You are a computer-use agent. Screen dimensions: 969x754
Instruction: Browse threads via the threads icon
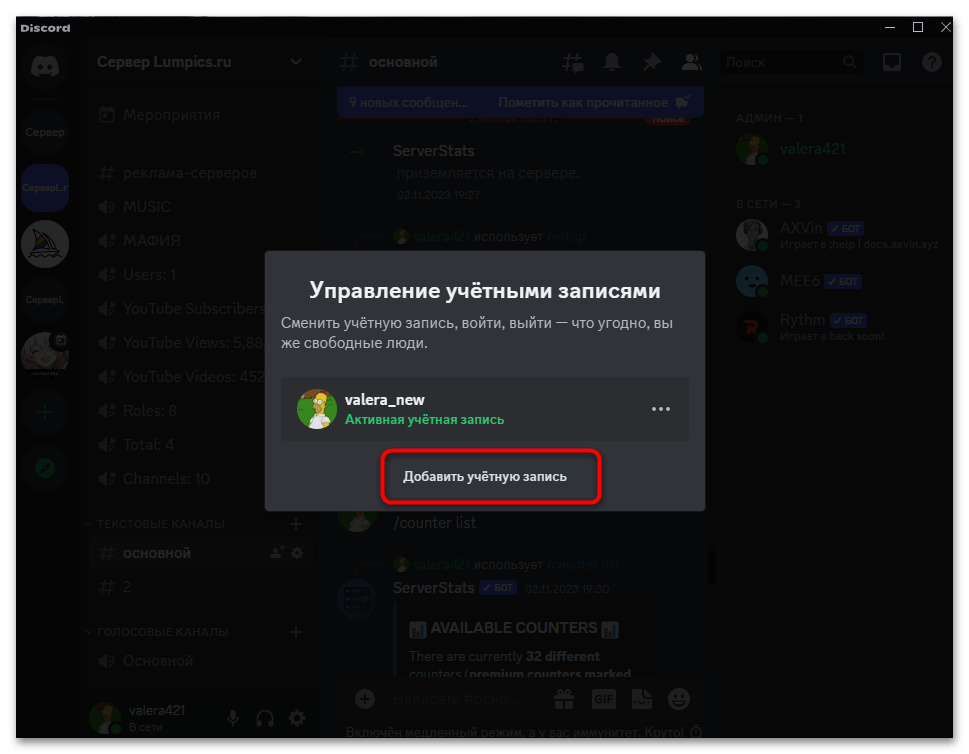[573, 62]
